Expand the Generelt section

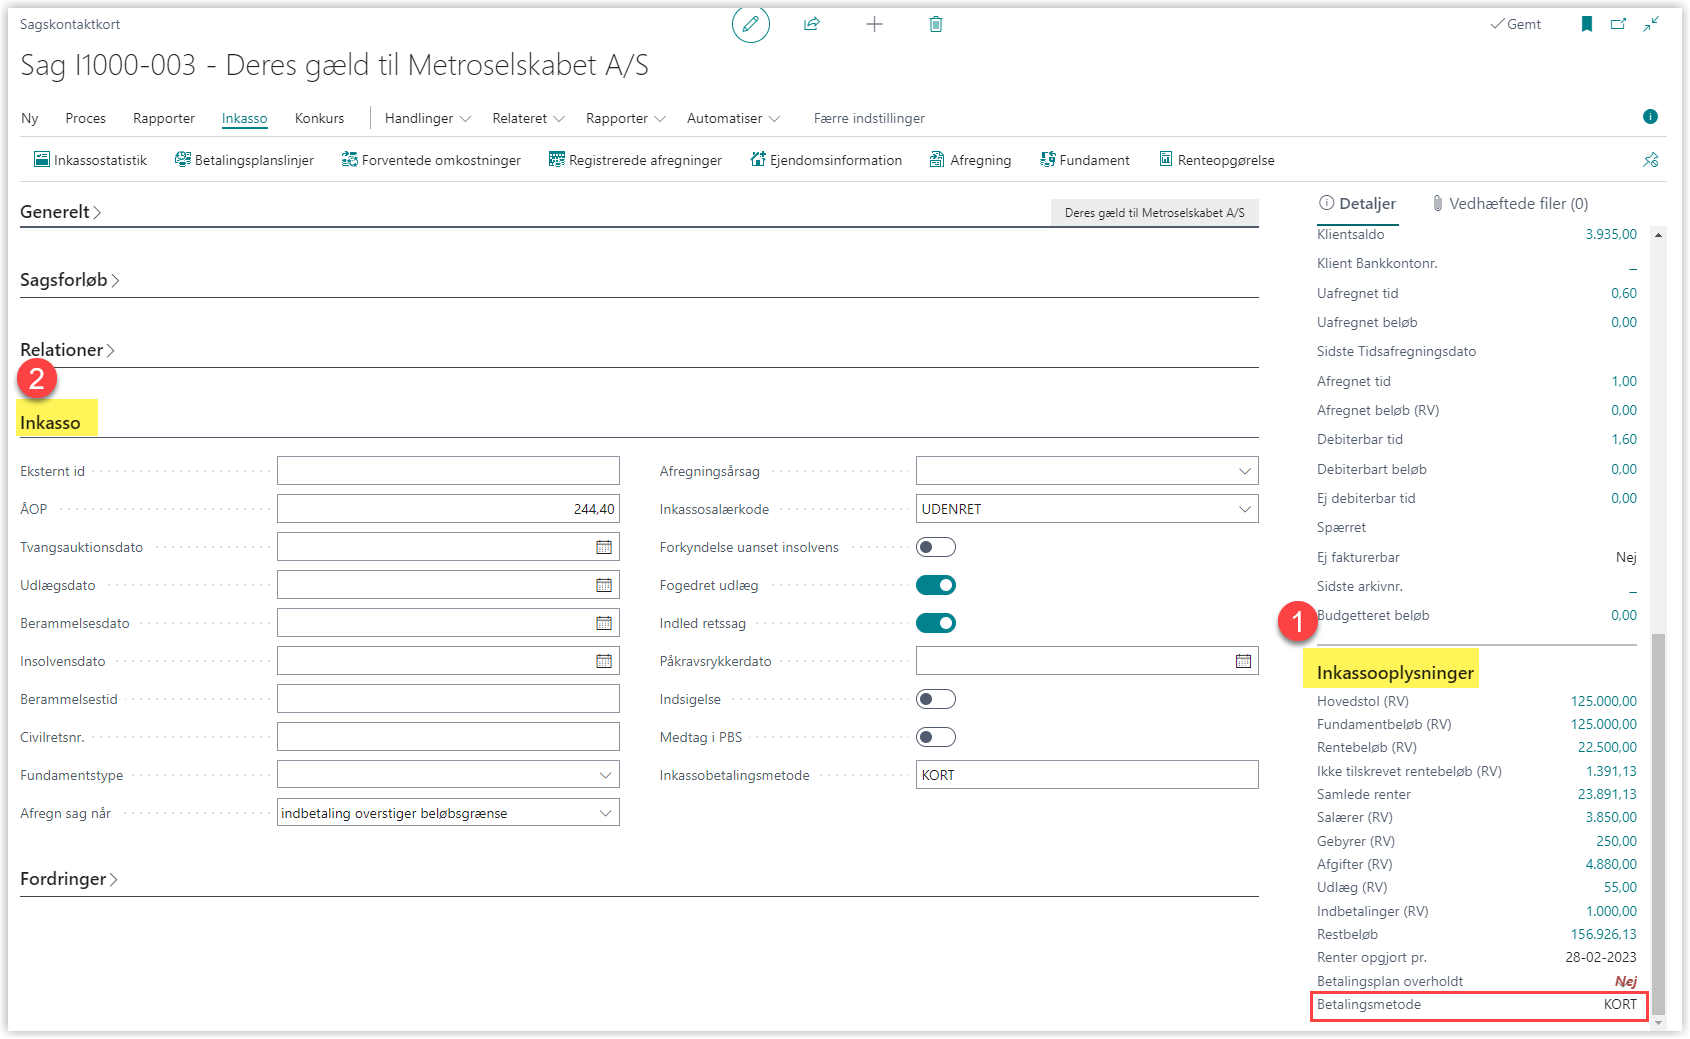[60, 212]
